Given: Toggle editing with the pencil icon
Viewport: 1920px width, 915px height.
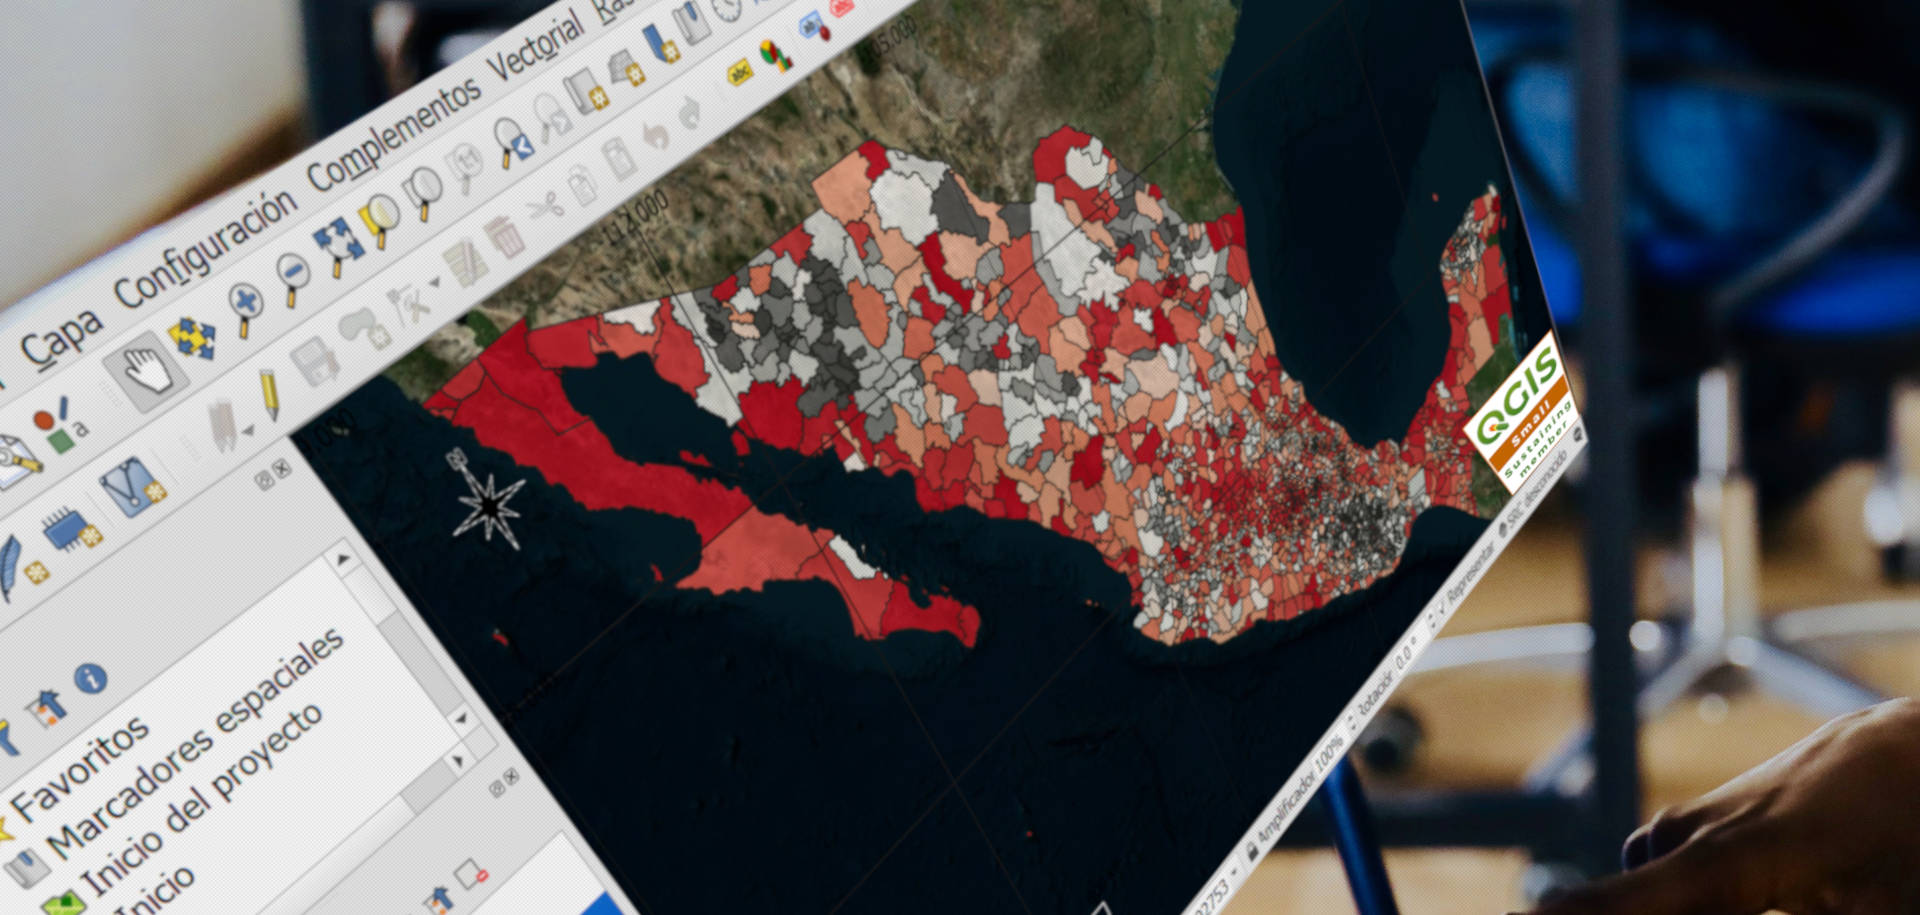Looking at the screenshot, I should [x=269, y=393].
